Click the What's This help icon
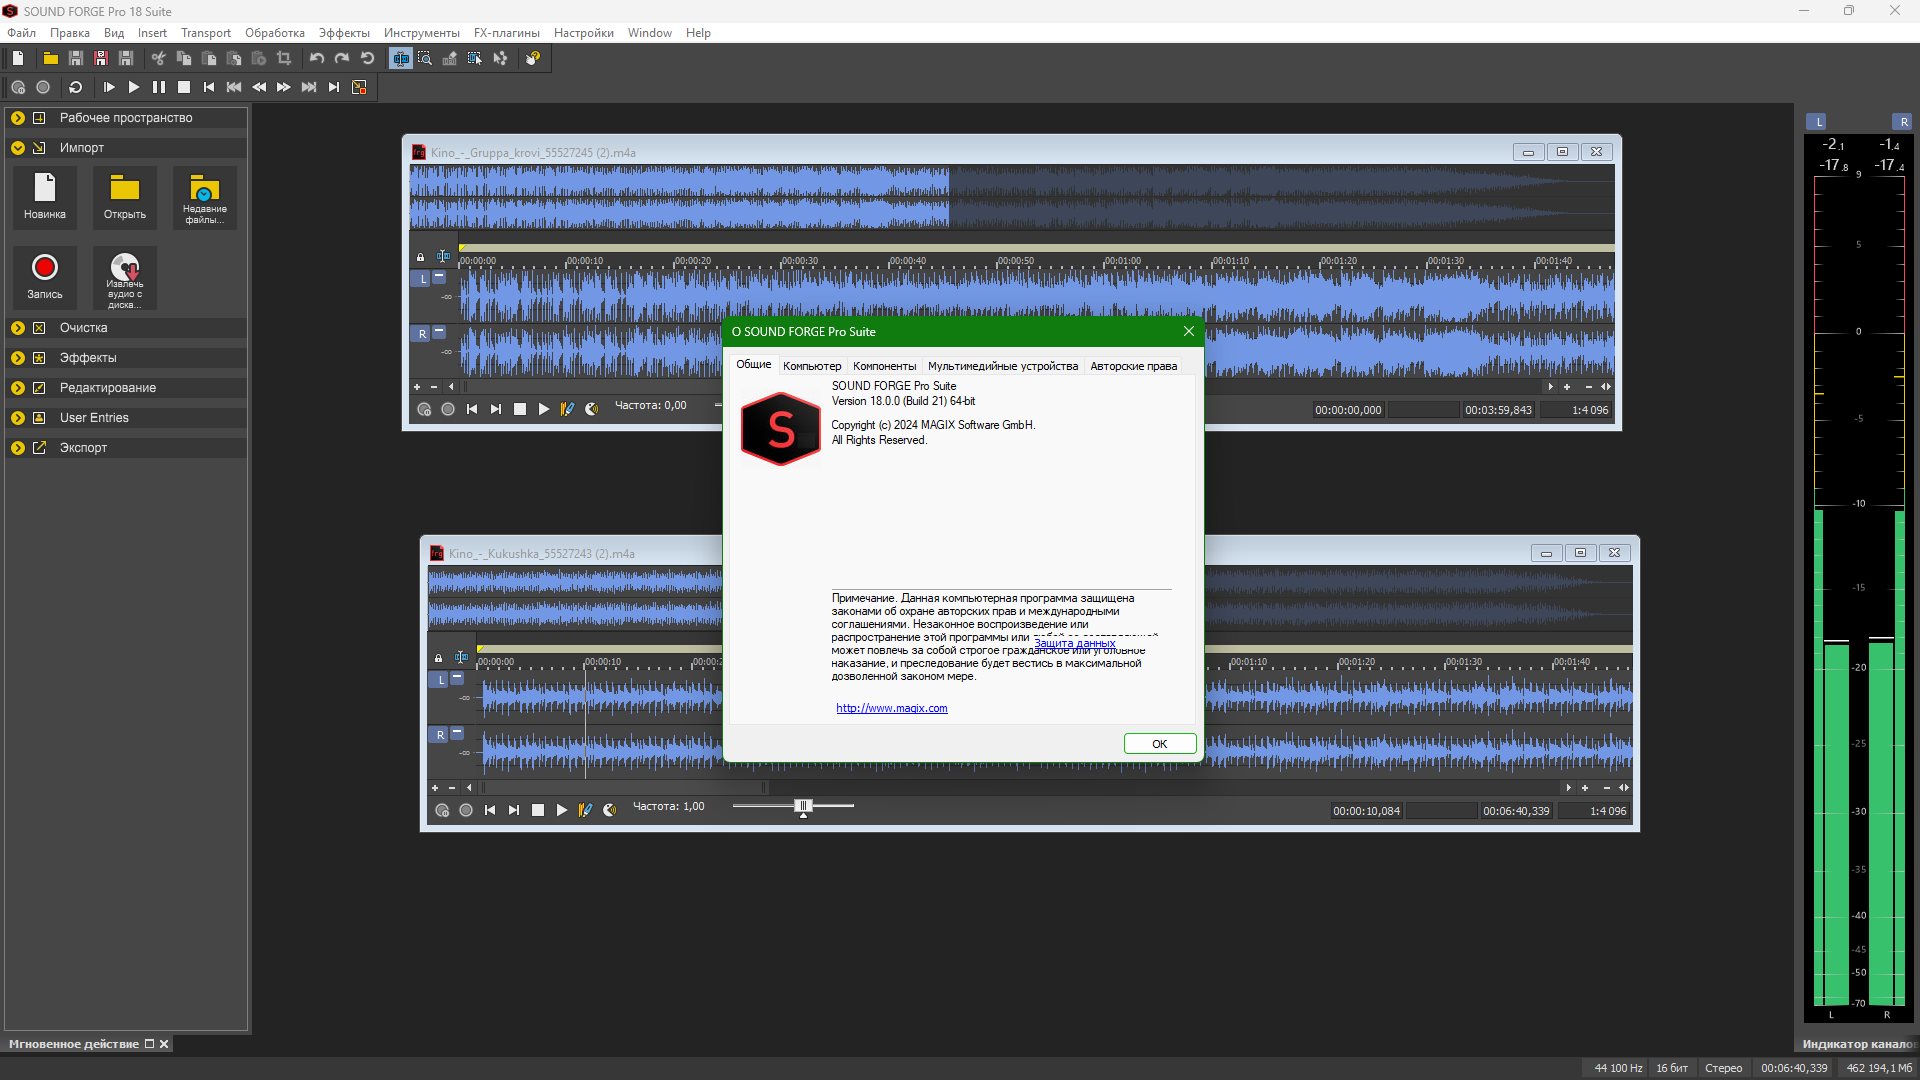The height and width of the screenshot is (1080, 1920). coord(533,59)
